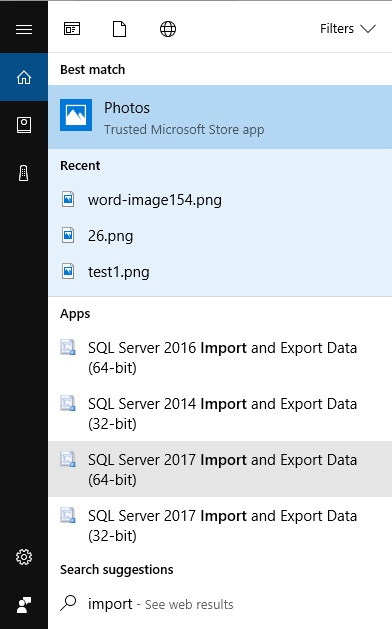Image resolution: width=392 pixels, height=629 pixels.
Task: Click SQL Server 2017 Import (64-bit) icon
Action: tap(68, 459)
